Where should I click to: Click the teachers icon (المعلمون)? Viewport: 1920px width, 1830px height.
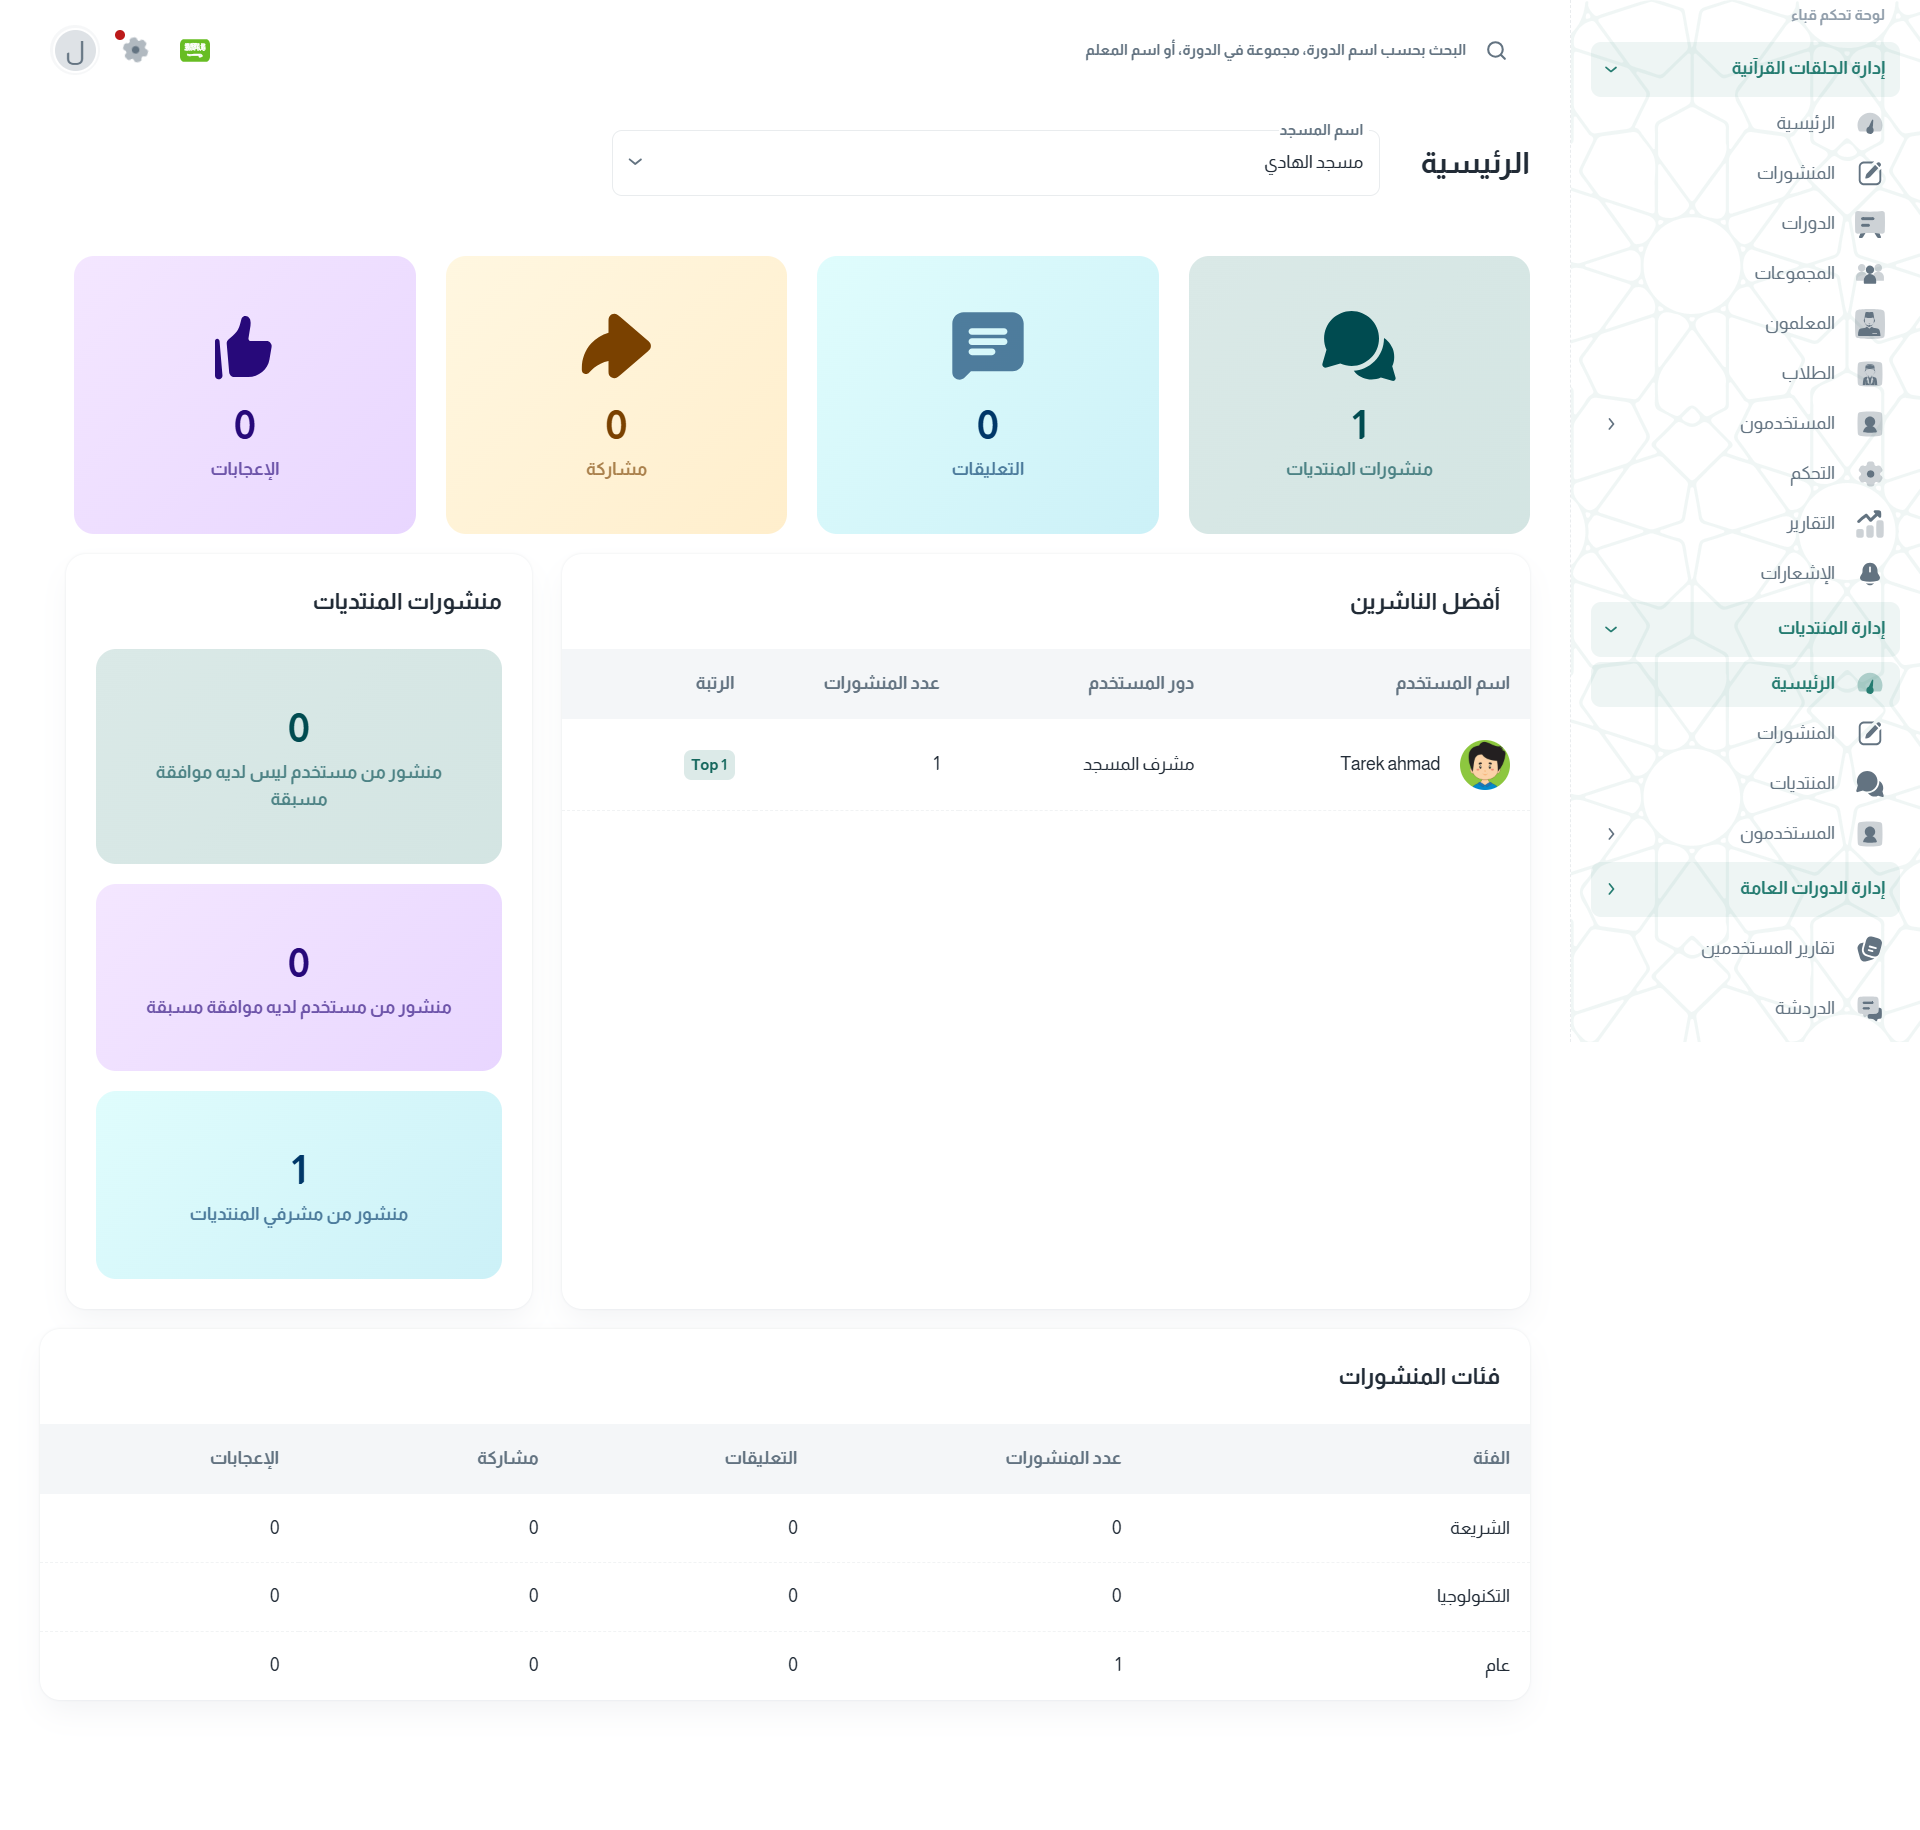(x=1869, y=323)
